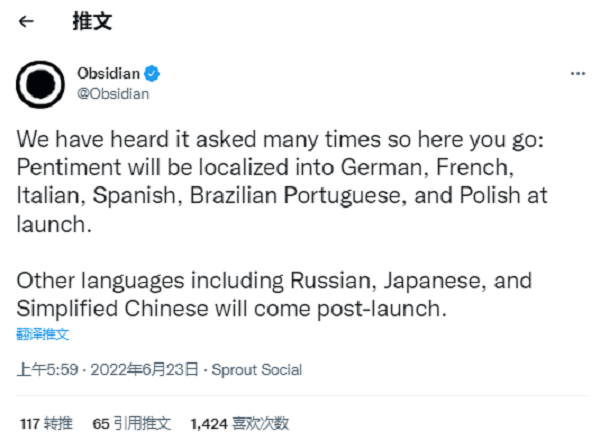Click the blue verified badge
Viewport: 600px width, 441px height.
pos(152,74)
